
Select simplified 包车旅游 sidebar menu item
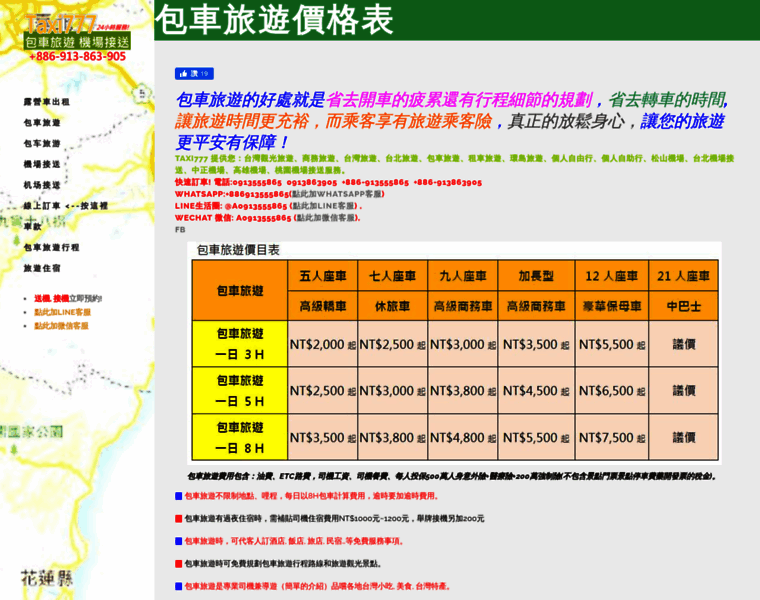[42, 143]
